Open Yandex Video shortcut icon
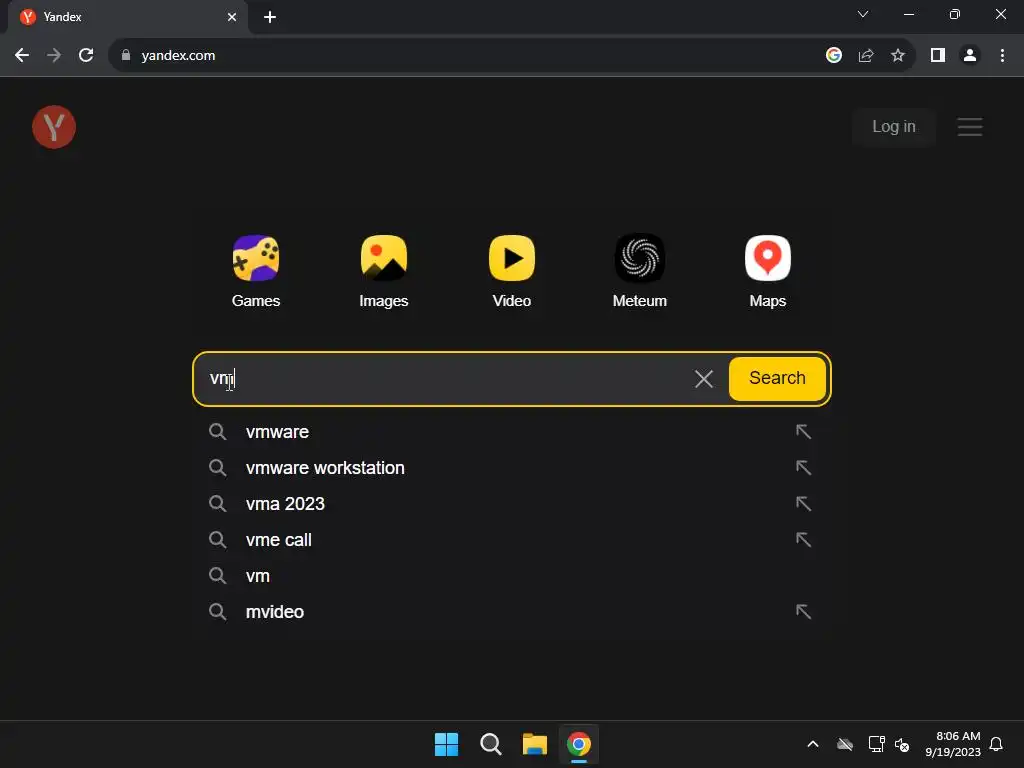This screenshot has height=768, width=1024. (x=512, y=258)
